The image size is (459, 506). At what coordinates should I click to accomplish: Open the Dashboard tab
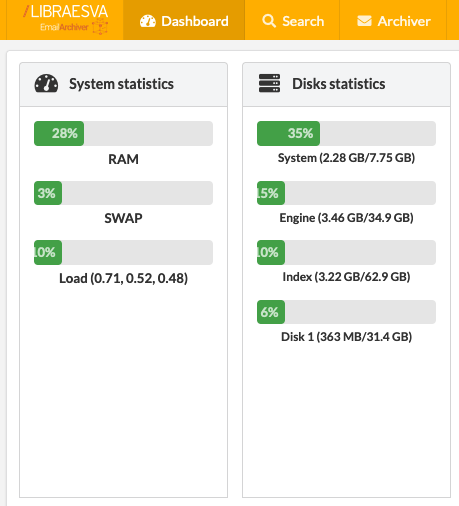point(184,20)
